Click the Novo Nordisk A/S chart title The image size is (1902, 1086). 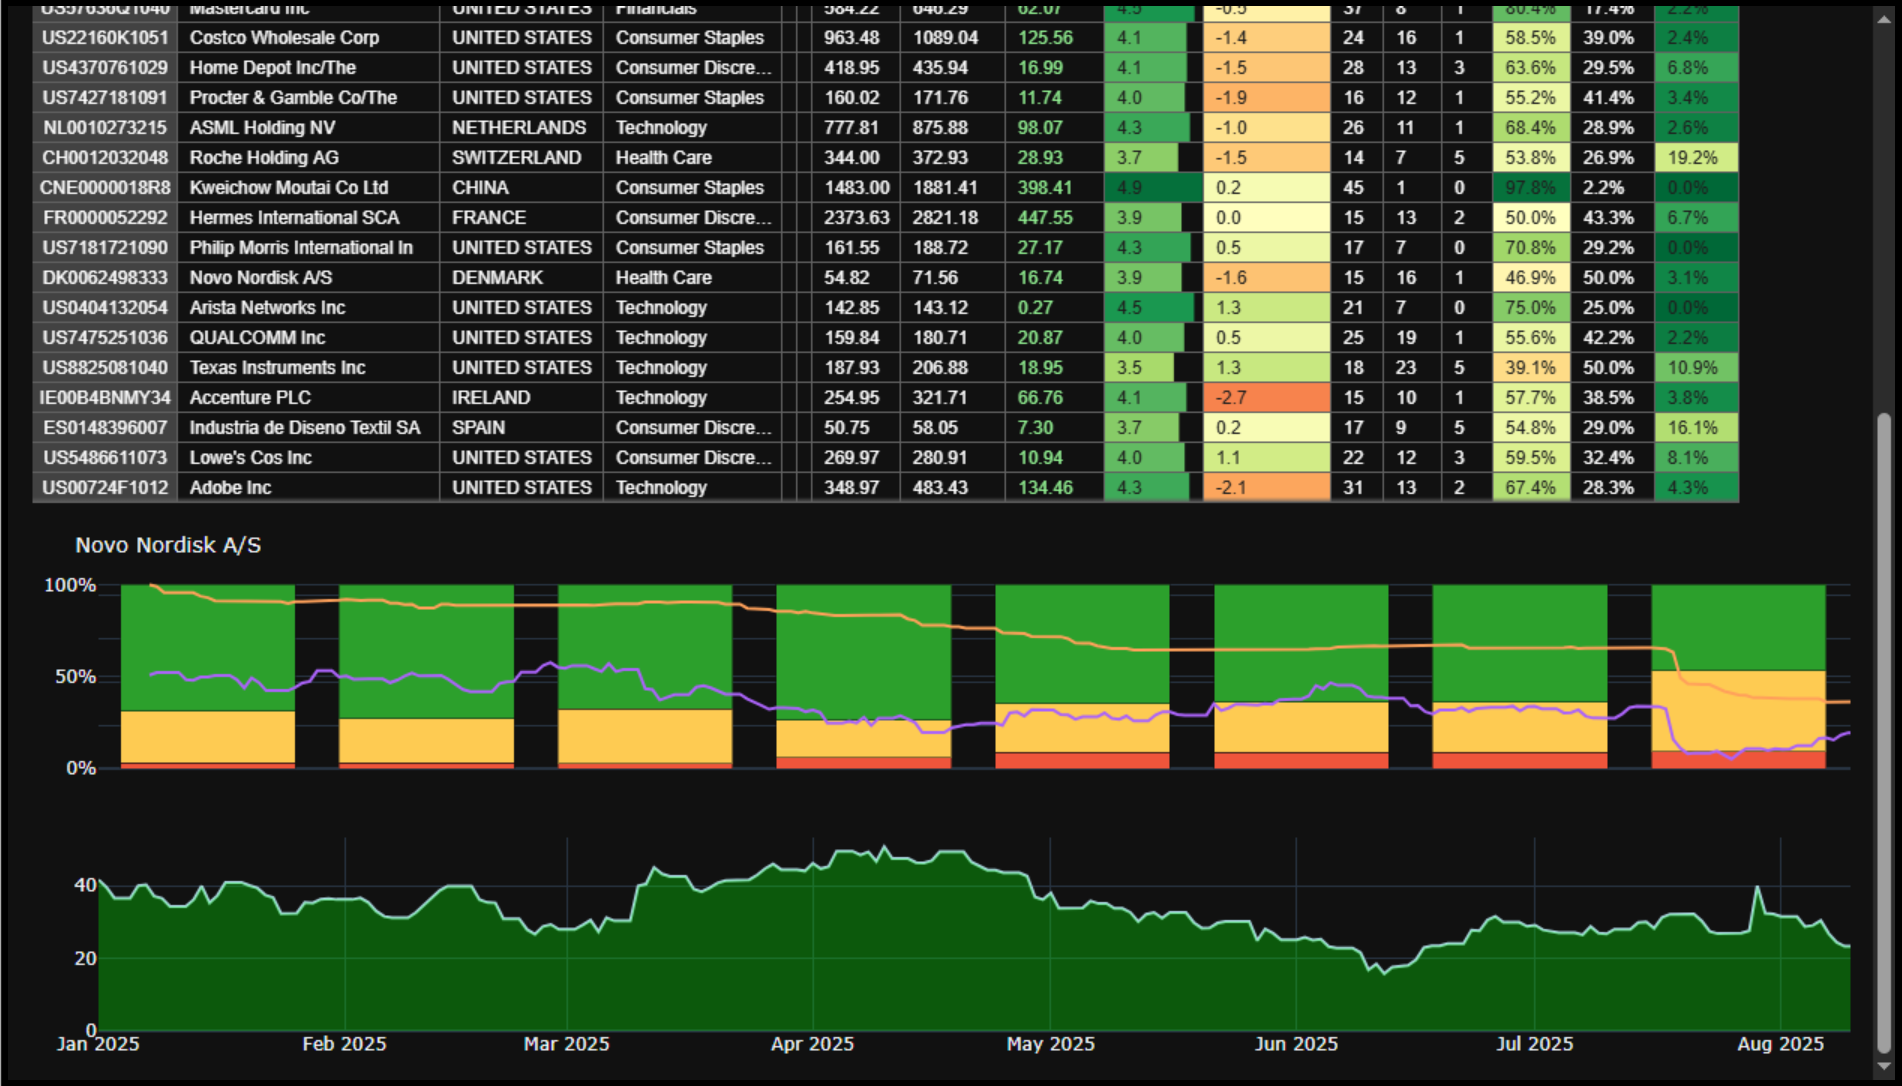pos(168,545)
